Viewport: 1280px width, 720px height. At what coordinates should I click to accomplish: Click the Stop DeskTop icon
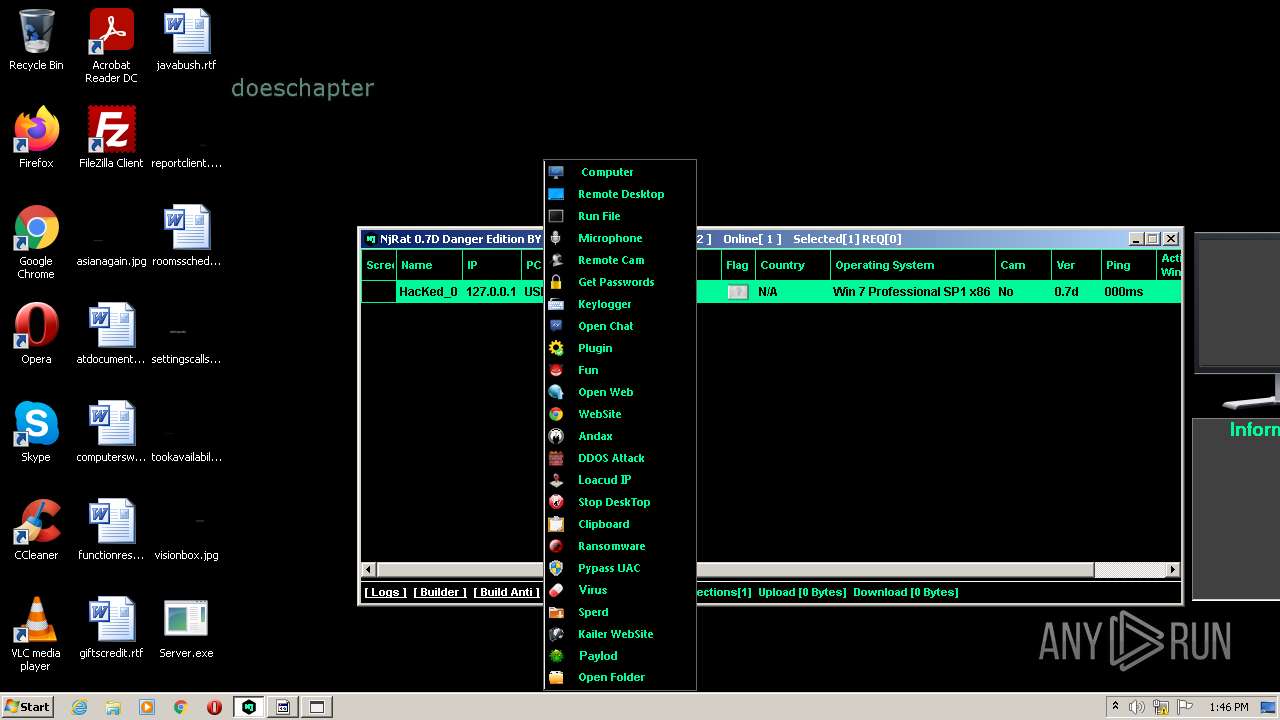click(x=556, y=502)
